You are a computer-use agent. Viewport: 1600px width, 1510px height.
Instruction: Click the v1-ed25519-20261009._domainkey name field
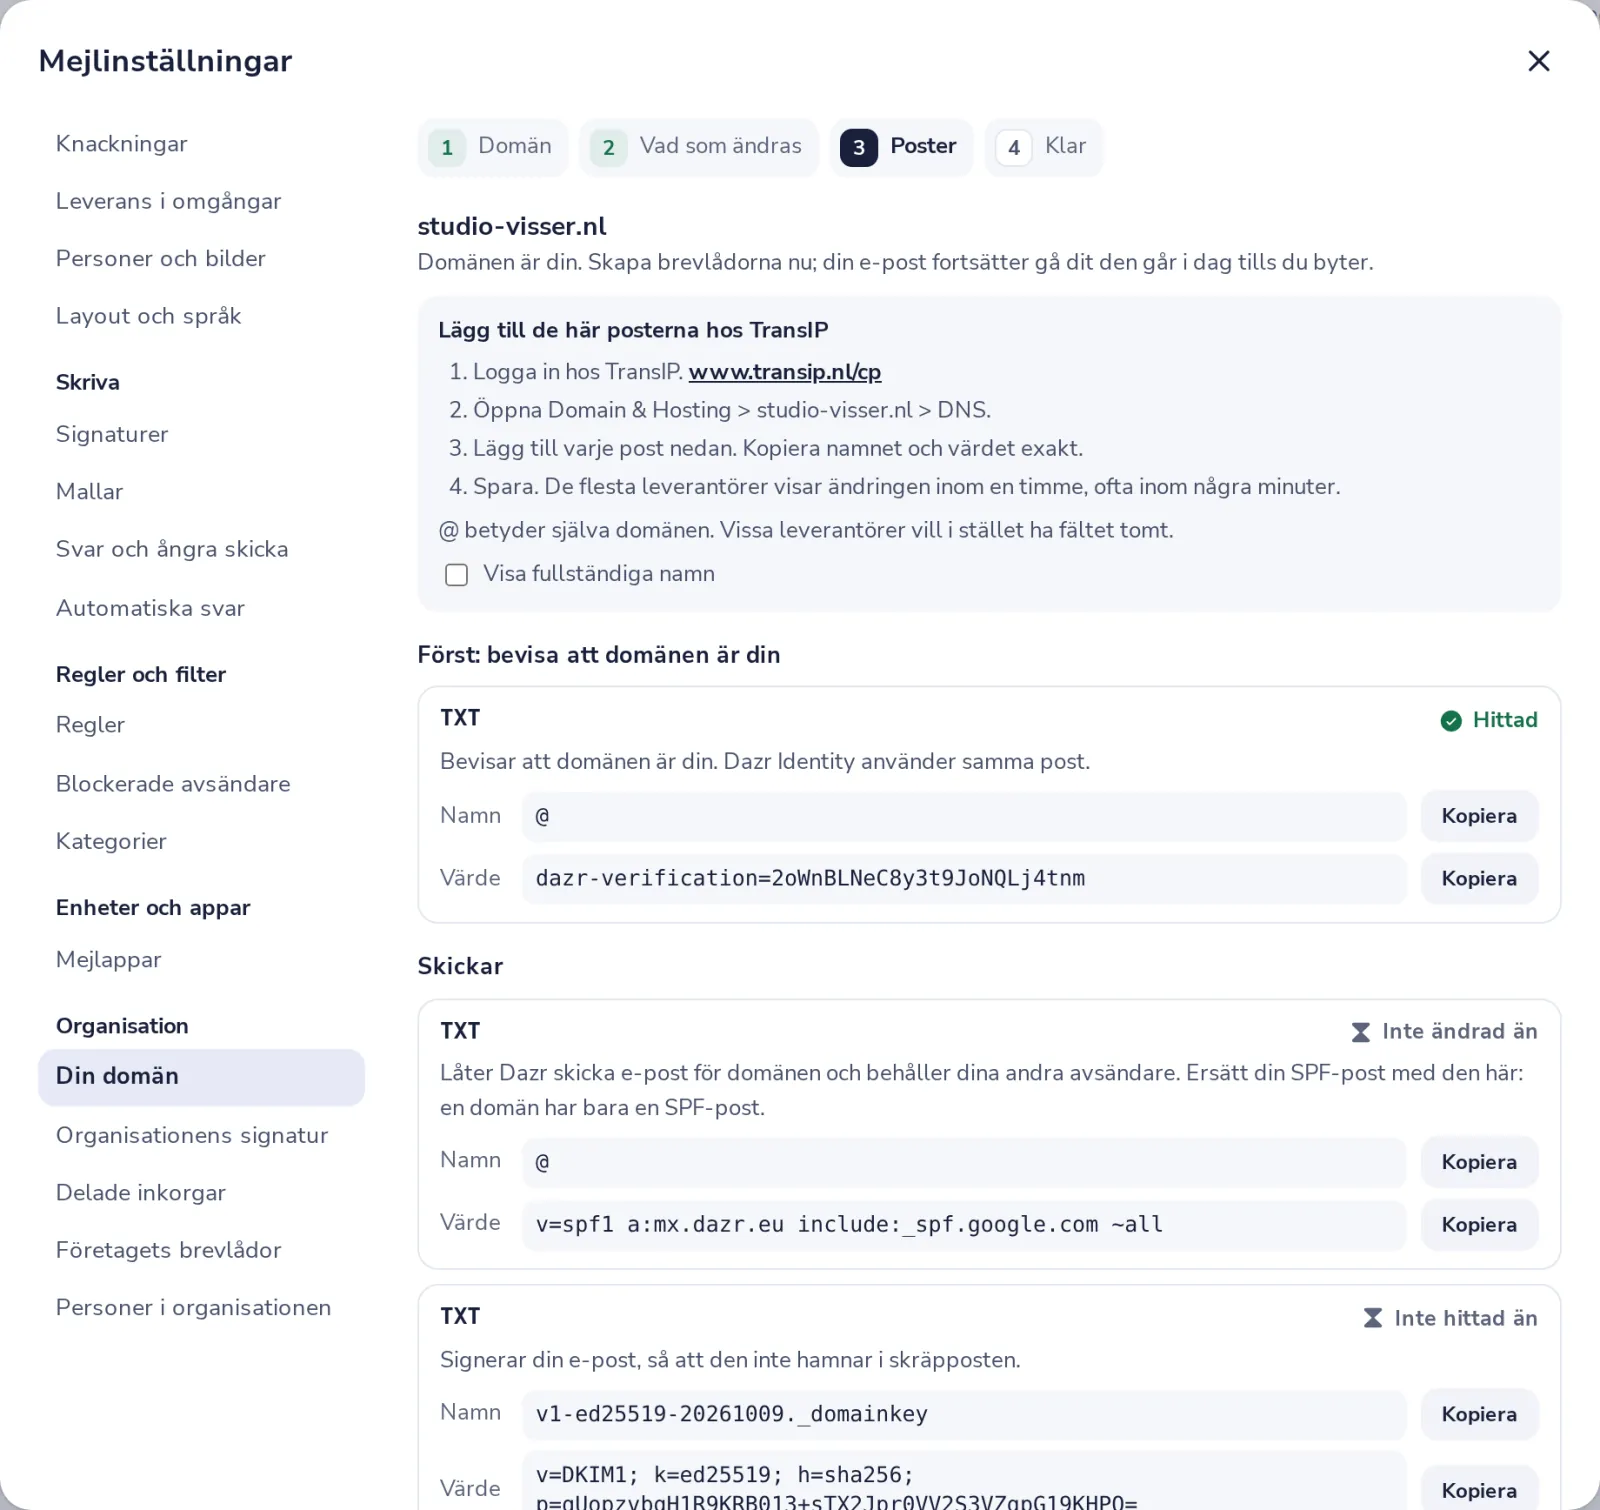tap(964, 1414)
